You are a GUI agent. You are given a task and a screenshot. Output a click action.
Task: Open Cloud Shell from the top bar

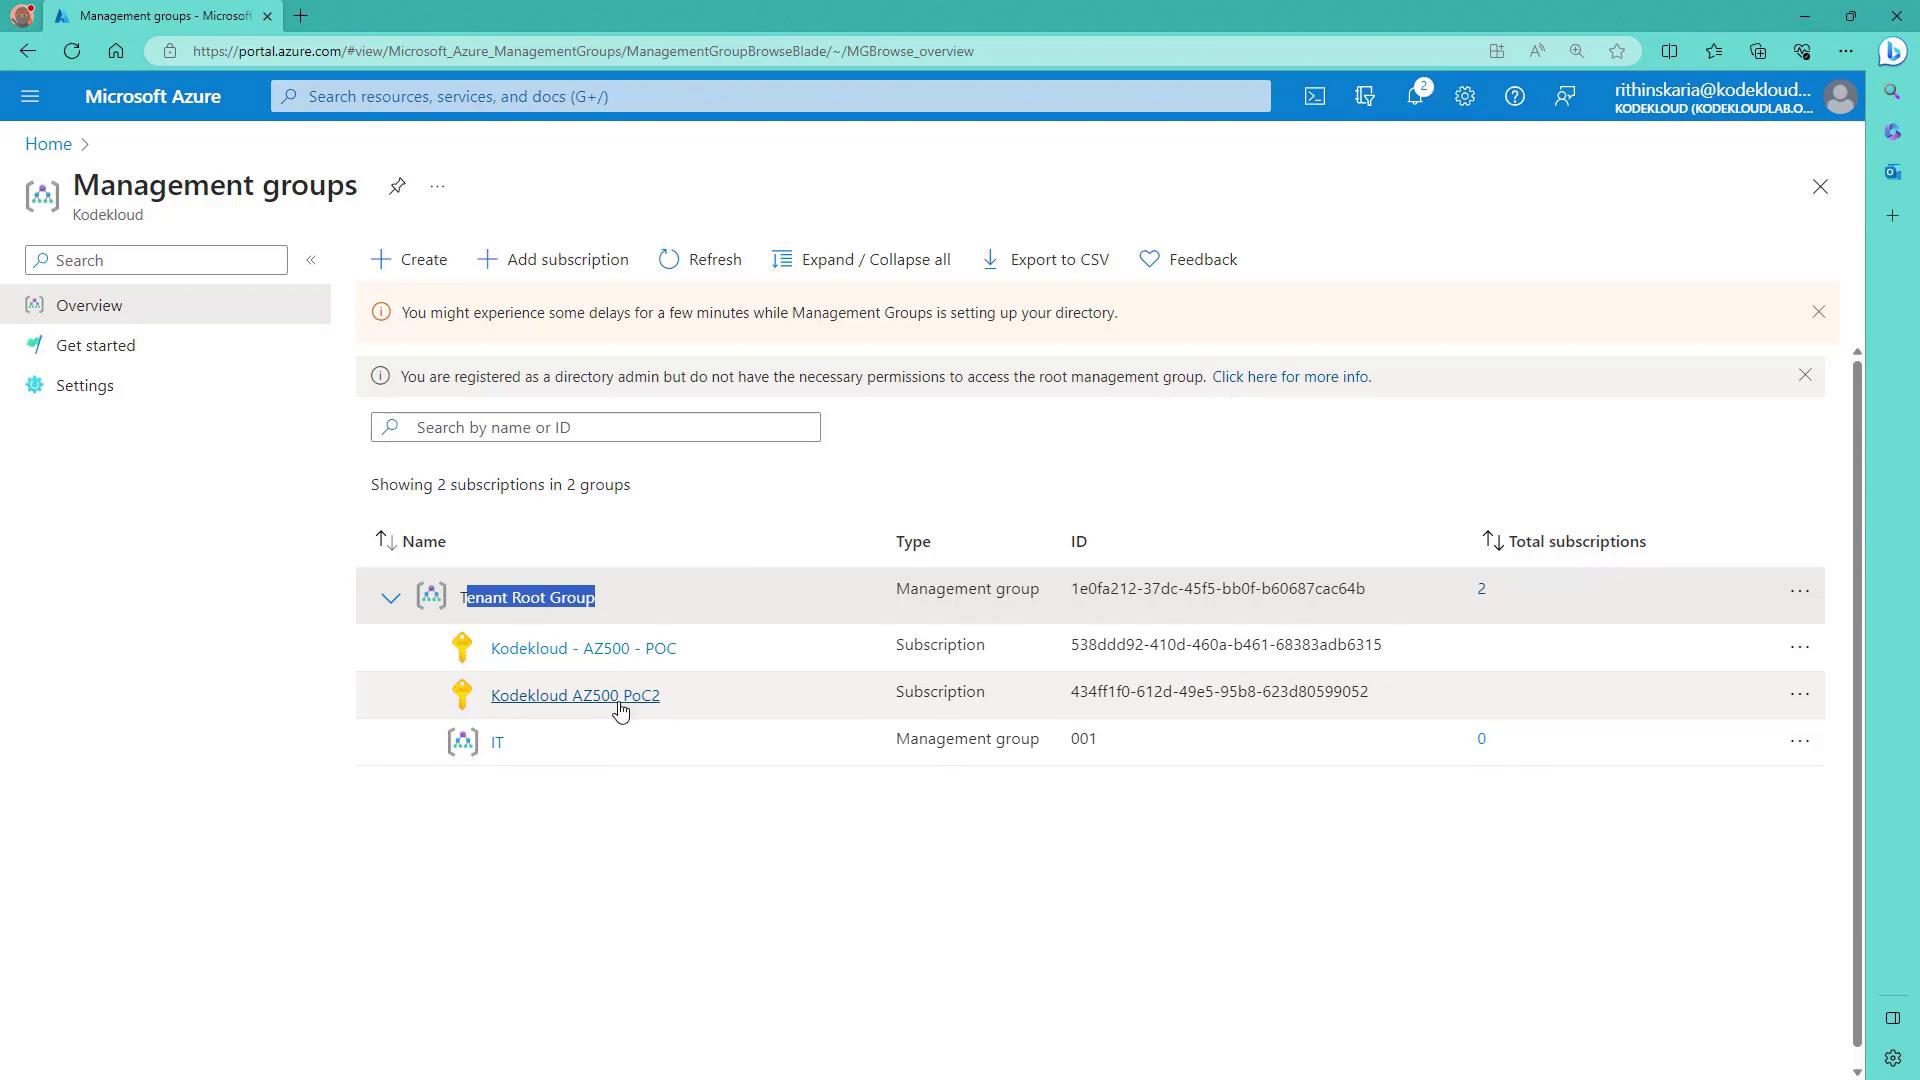(x=1315, y=96)
